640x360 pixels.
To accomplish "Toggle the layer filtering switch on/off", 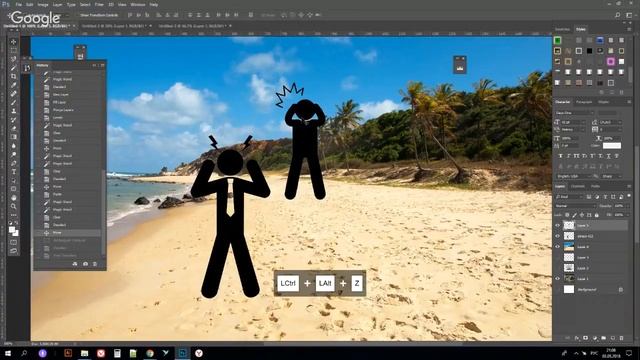I will tap(629, 196).
